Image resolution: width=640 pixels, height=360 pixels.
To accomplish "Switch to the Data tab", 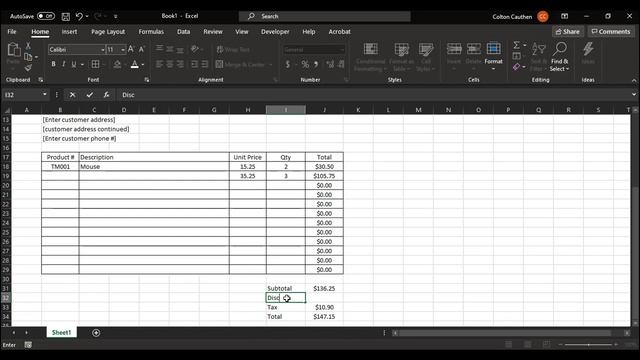I will tap(184, 32).
